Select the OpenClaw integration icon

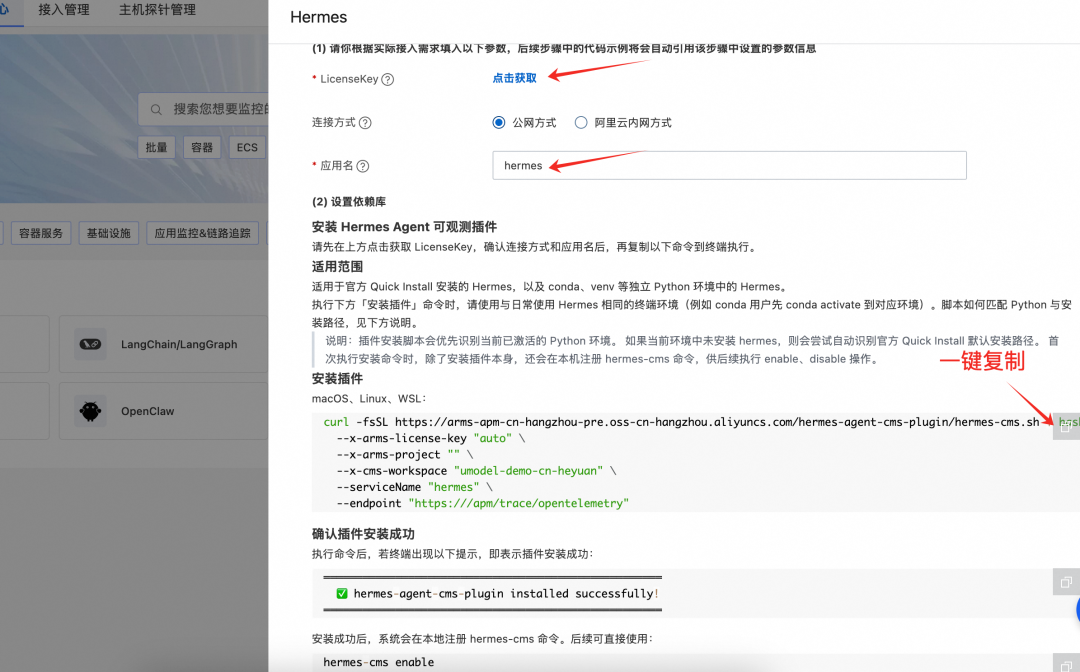click(x=89, y=410)
